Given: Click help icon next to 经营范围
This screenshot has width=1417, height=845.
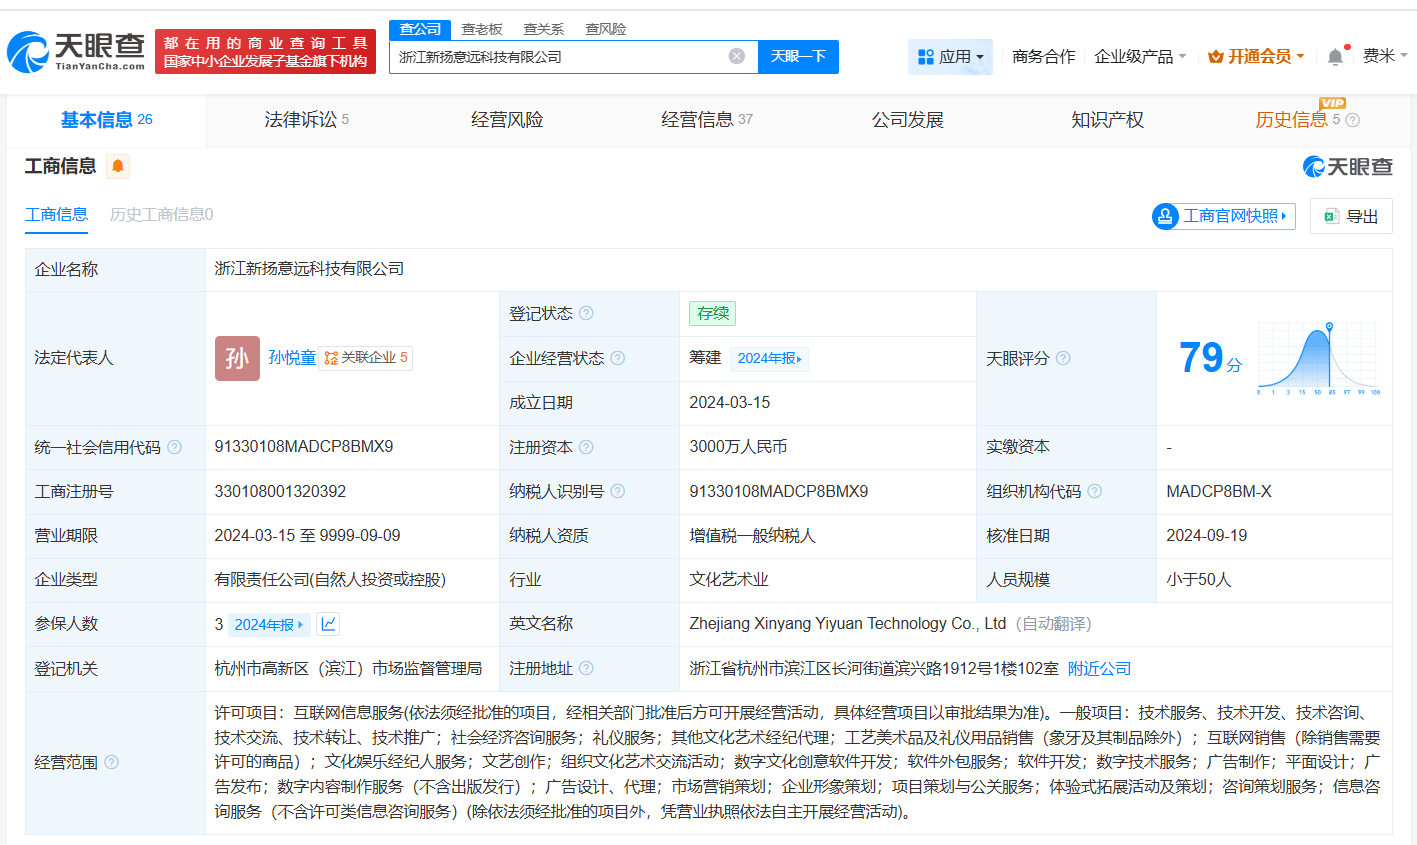Looking at the screenshot, I should [112, 762].
